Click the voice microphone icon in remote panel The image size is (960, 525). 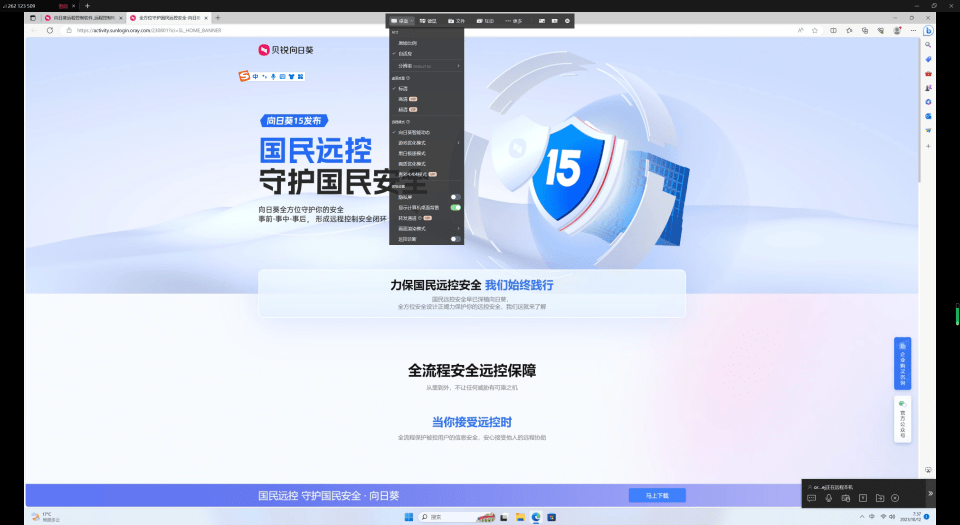(x=828, y=498)
